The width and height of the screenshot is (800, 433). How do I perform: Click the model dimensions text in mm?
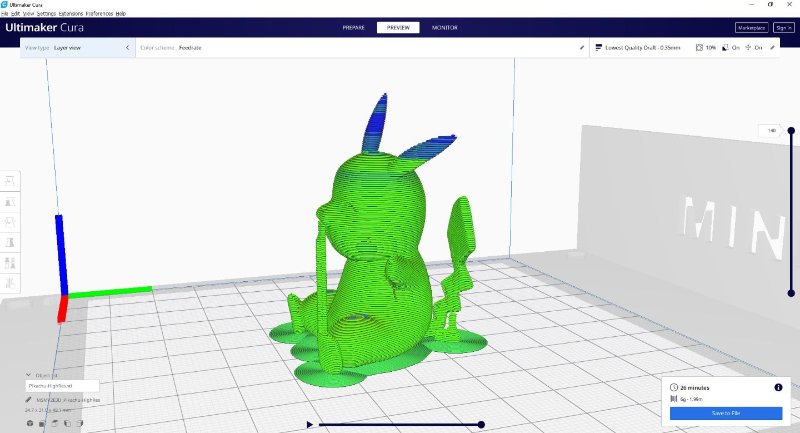(48, 410)
